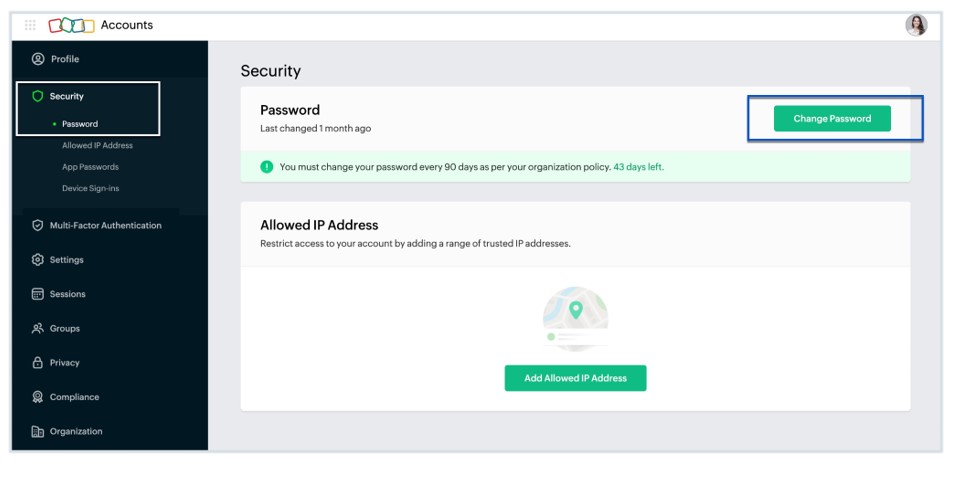Click the Add Allowed IP Address button
The width and height of the screenshot is (973, 477).
pos(575,378)
